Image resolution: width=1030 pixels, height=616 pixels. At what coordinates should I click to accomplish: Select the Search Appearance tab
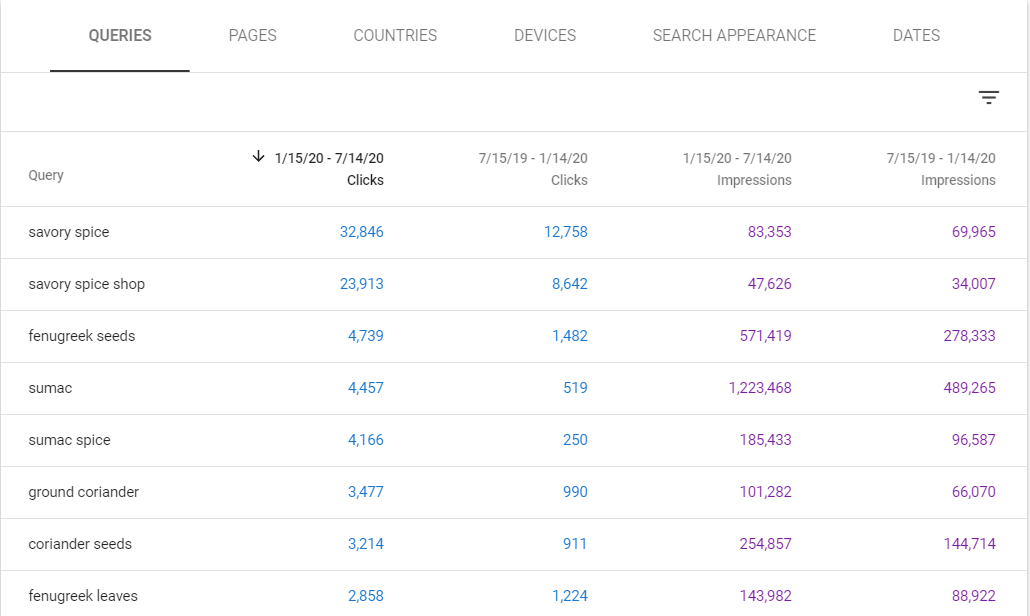(x=734, y=36)
